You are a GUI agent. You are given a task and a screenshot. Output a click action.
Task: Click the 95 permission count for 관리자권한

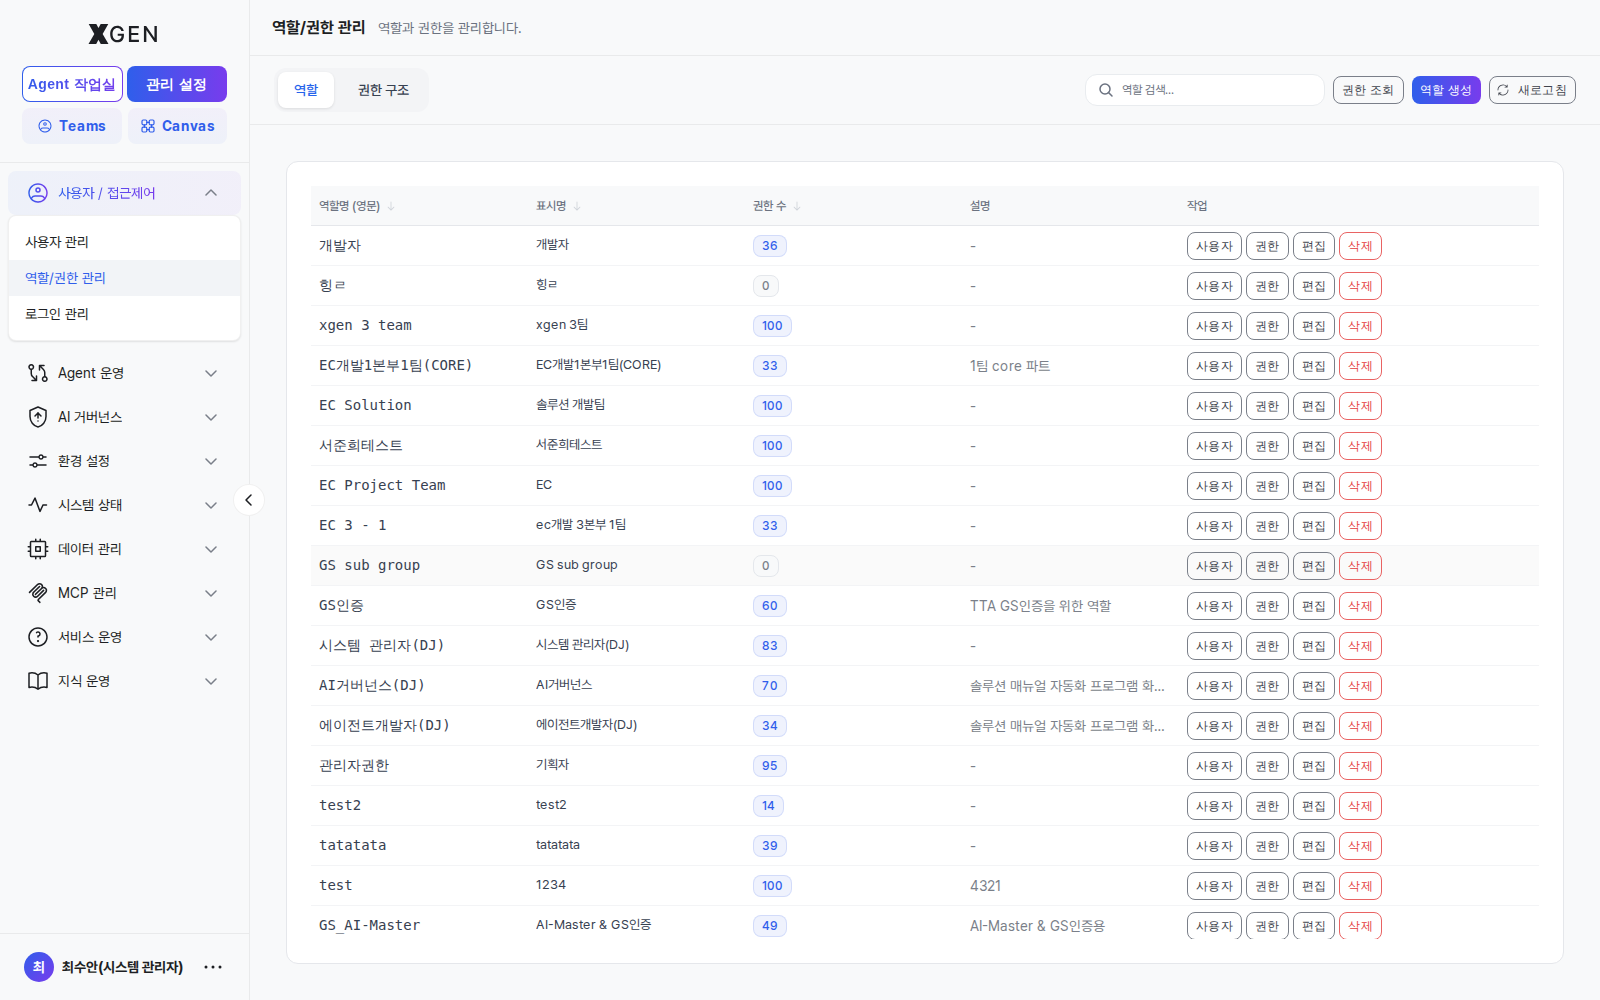pyautogui.click(x=770, y=766)
